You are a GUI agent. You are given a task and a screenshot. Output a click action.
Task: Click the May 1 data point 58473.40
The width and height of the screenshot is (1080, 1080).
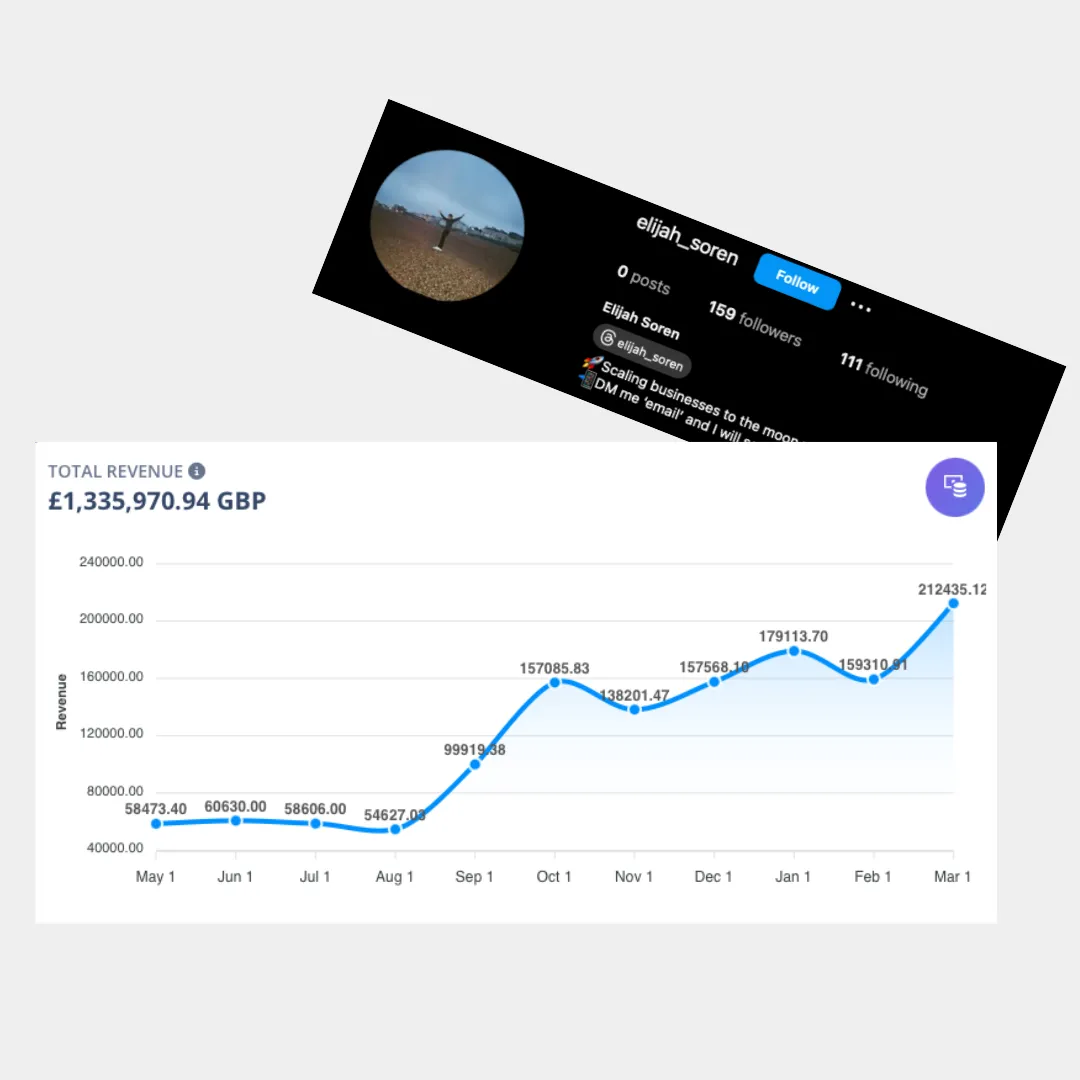[156, 823]
